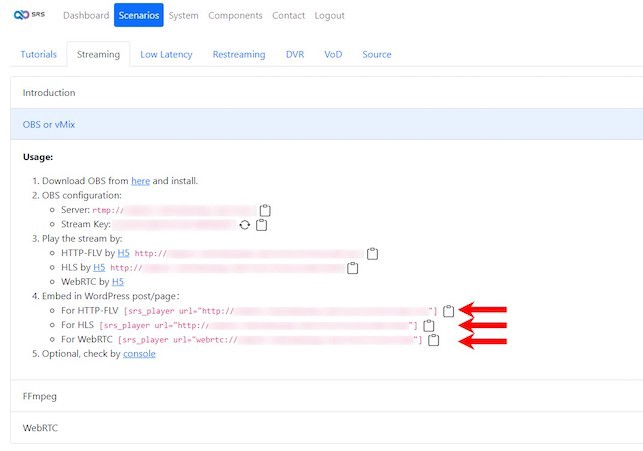Refresh the Stream Key
The image size is (643, 451).
click(245, 225)
